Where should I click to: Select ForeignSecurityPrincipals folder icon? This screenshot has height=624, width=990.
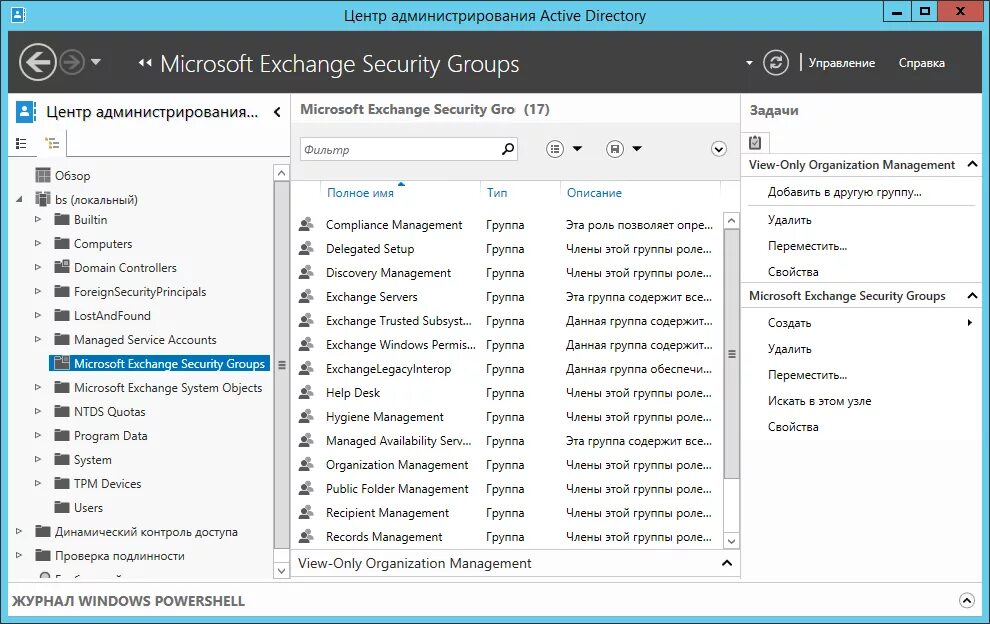[62, 291]
